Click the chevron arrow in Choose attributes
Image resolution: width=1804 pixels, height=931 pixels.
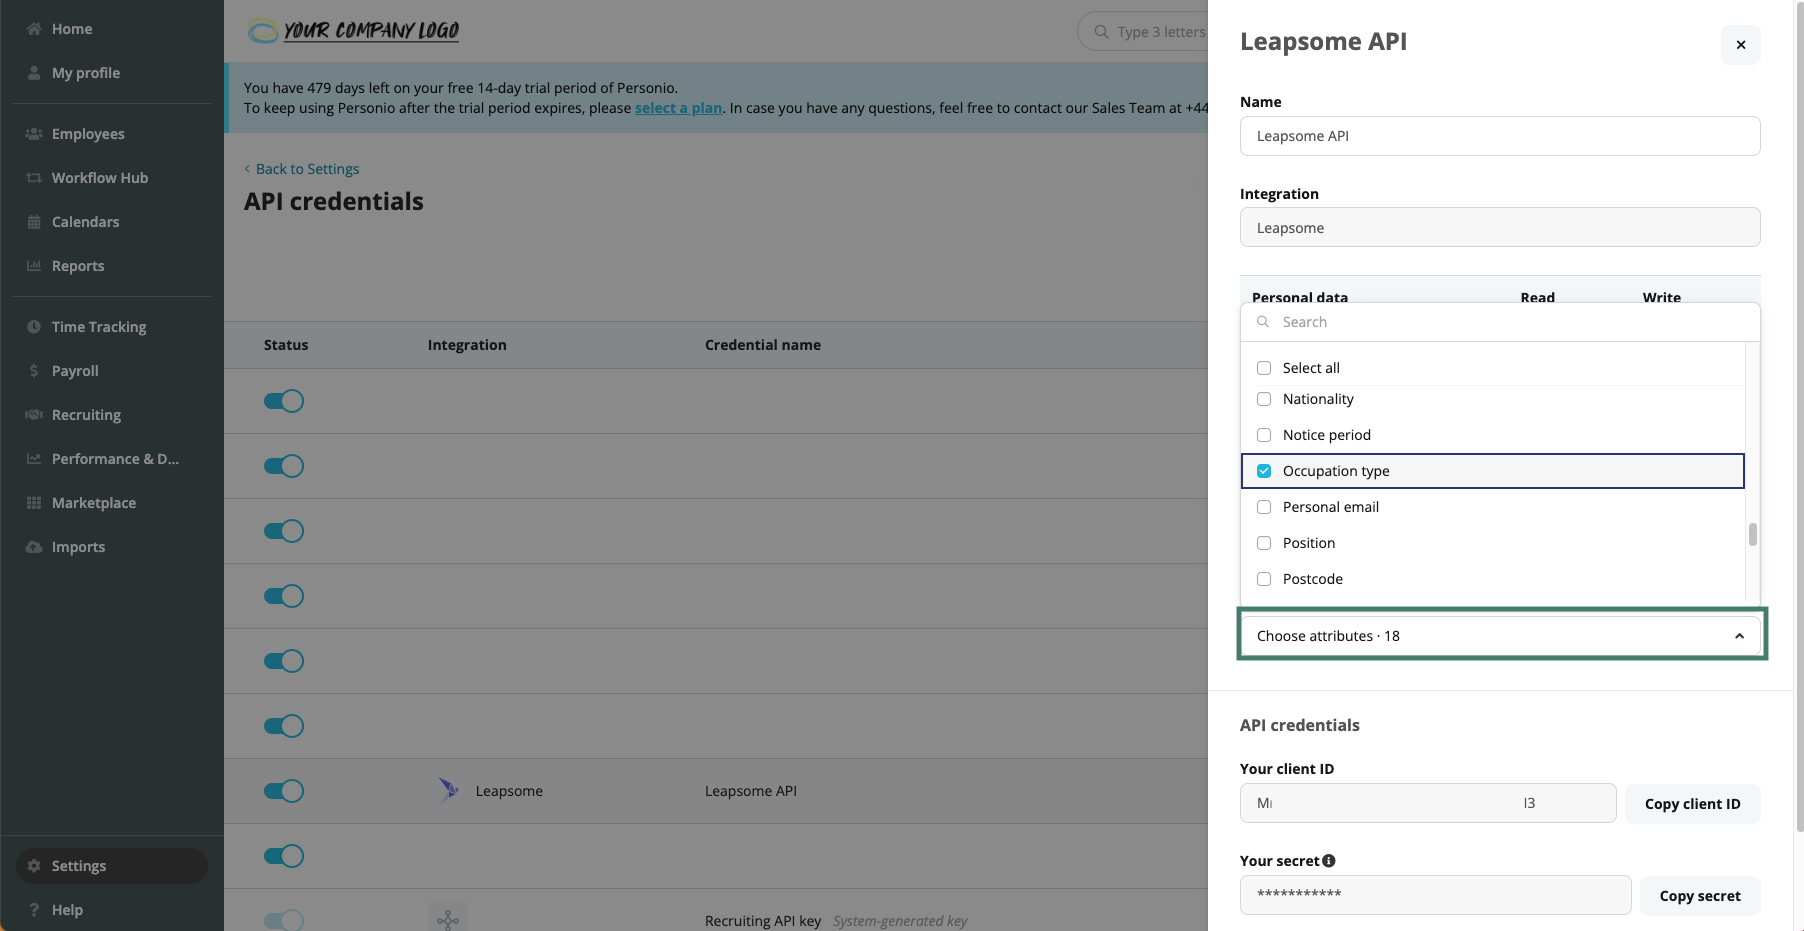coord(1740,636)
